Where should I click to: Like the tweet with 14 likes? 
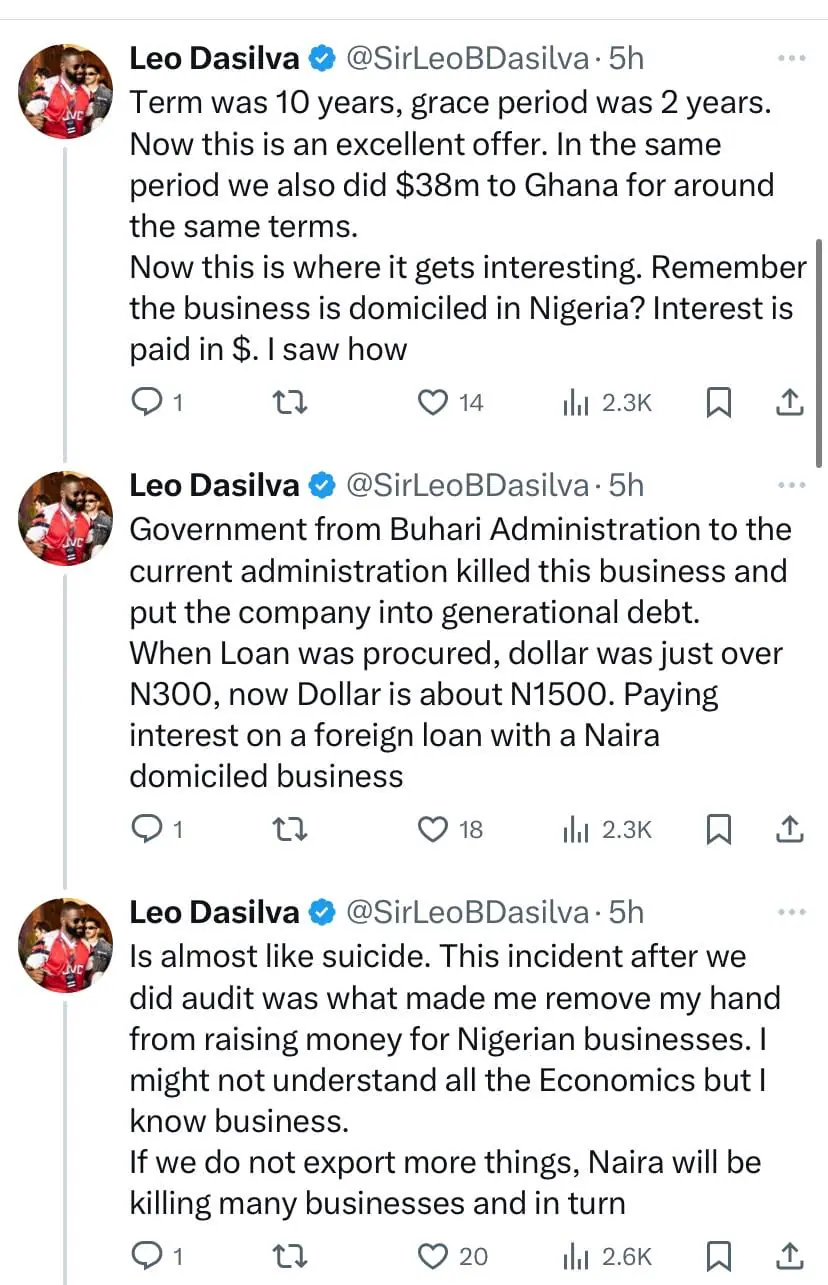tap(432, 402)
